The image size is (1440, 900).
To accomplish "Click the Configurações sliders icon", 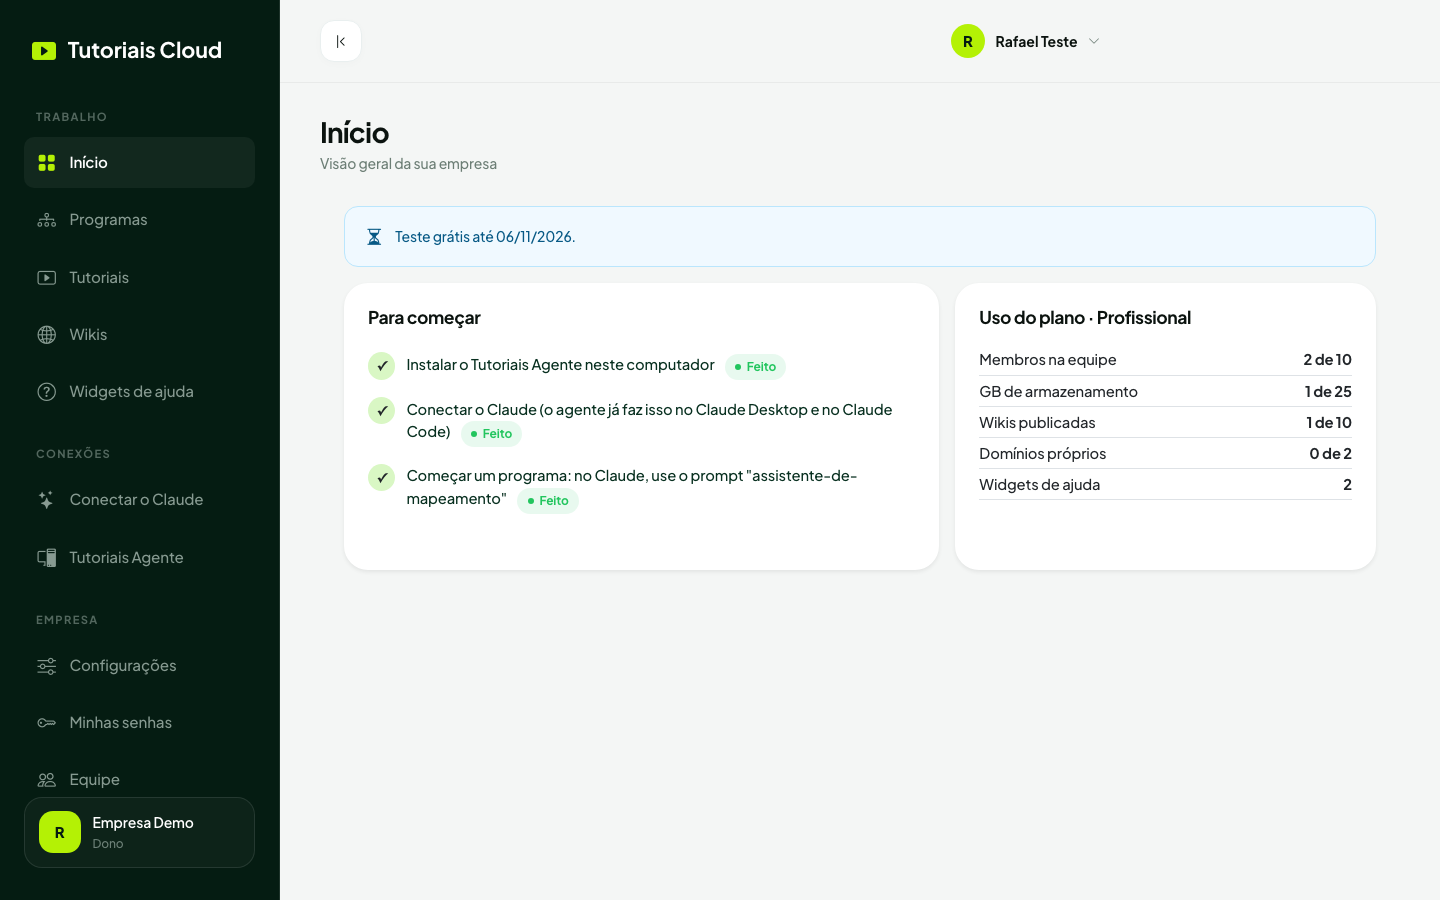I will (x=47, y=666).
